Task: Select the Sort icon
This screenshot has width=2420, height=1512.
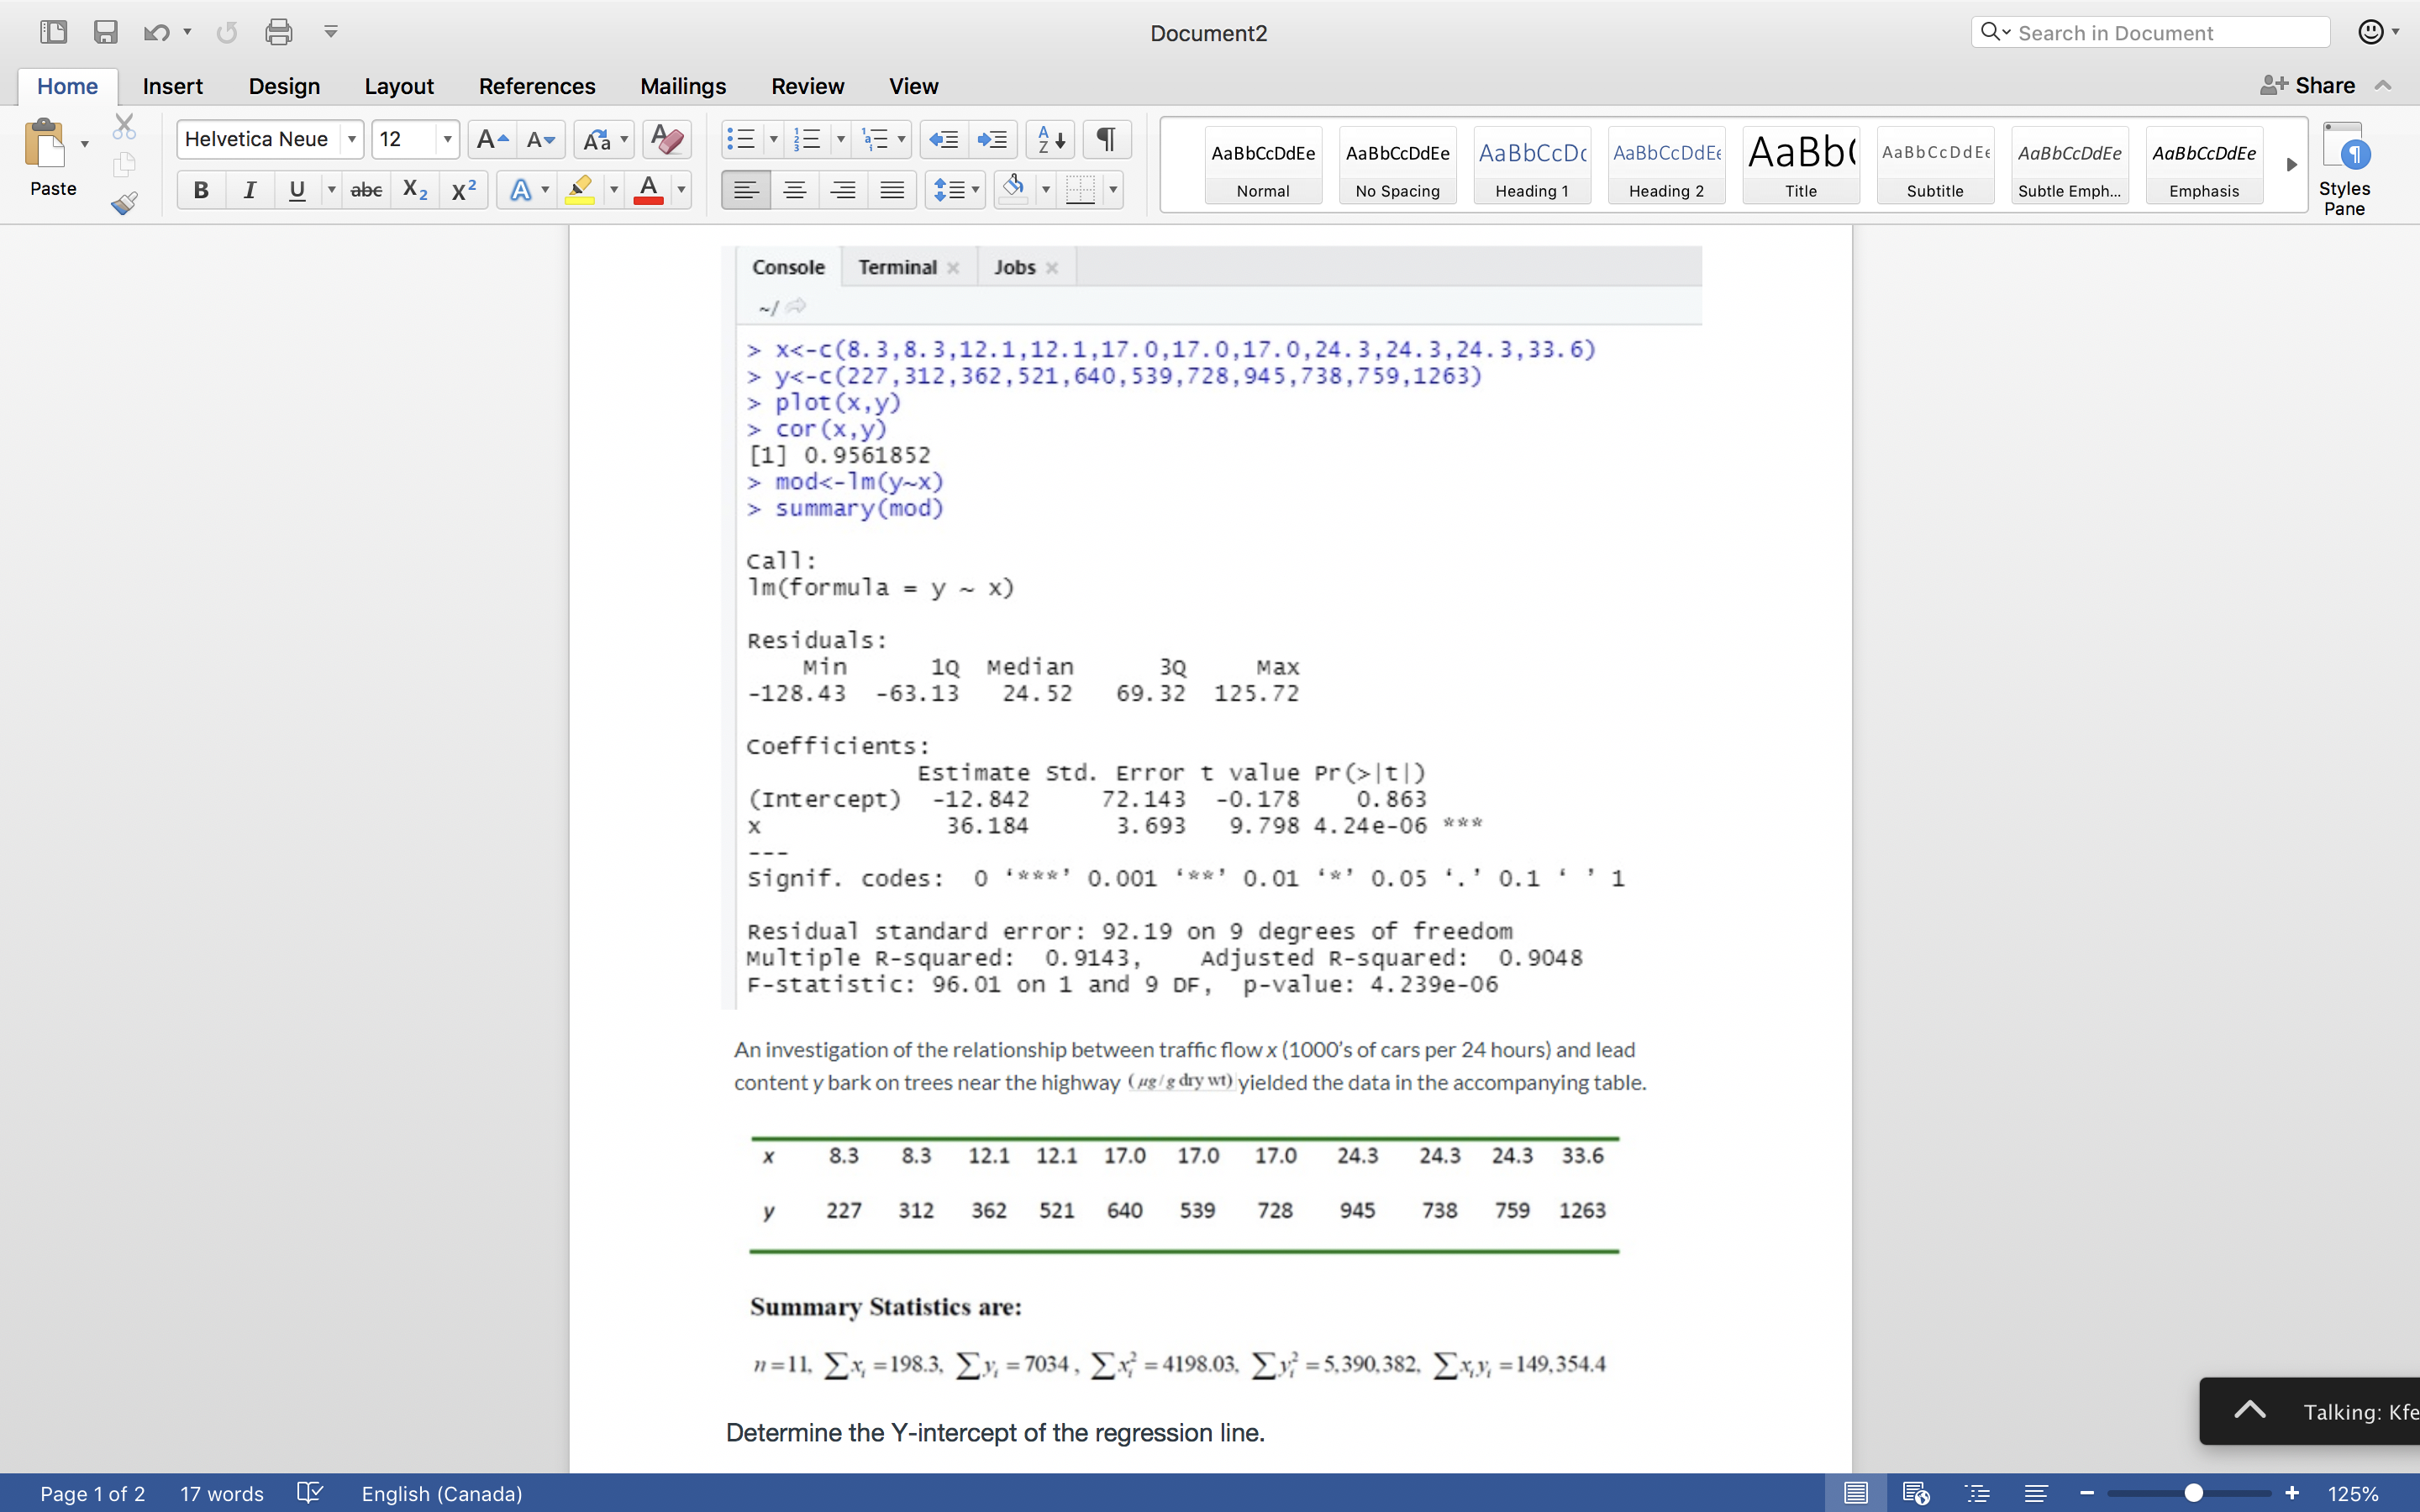Action: click(x=1049, y=139)
